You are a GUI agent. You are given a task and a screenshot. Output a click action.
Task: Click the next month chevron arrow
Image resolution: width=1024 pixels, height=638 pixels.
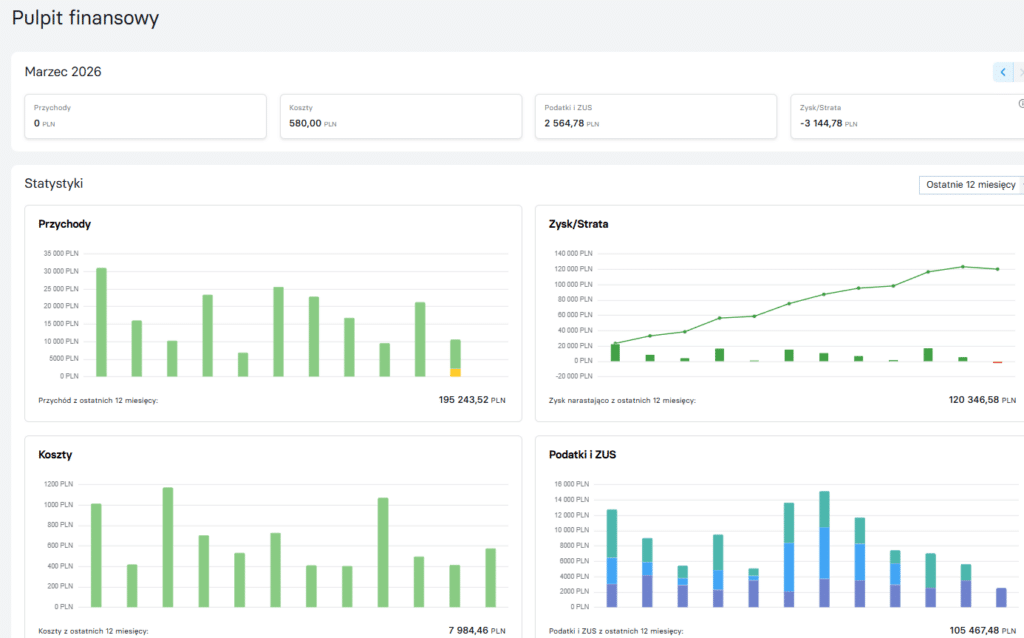pyautogui.click(x=1020, y=72)
